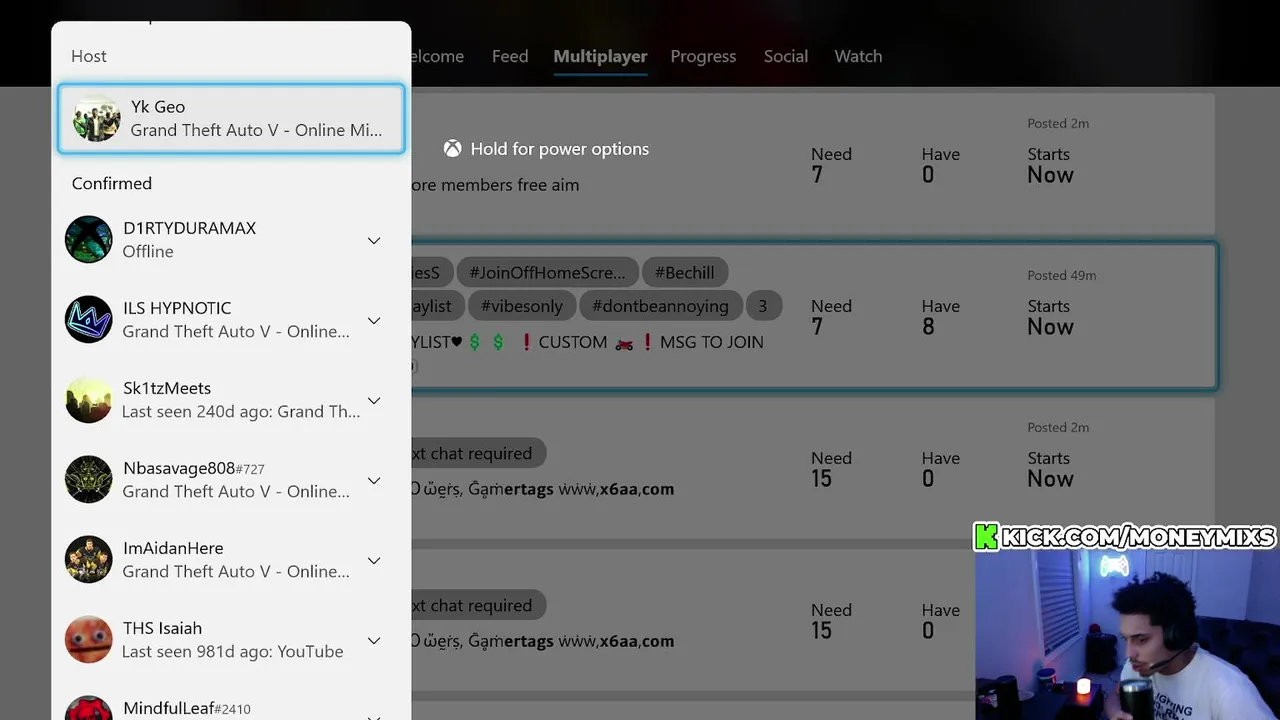Open the Social tab
The height and width of the screenshot is (720, 1280).
pyautogui.click(x=786, y=56)
